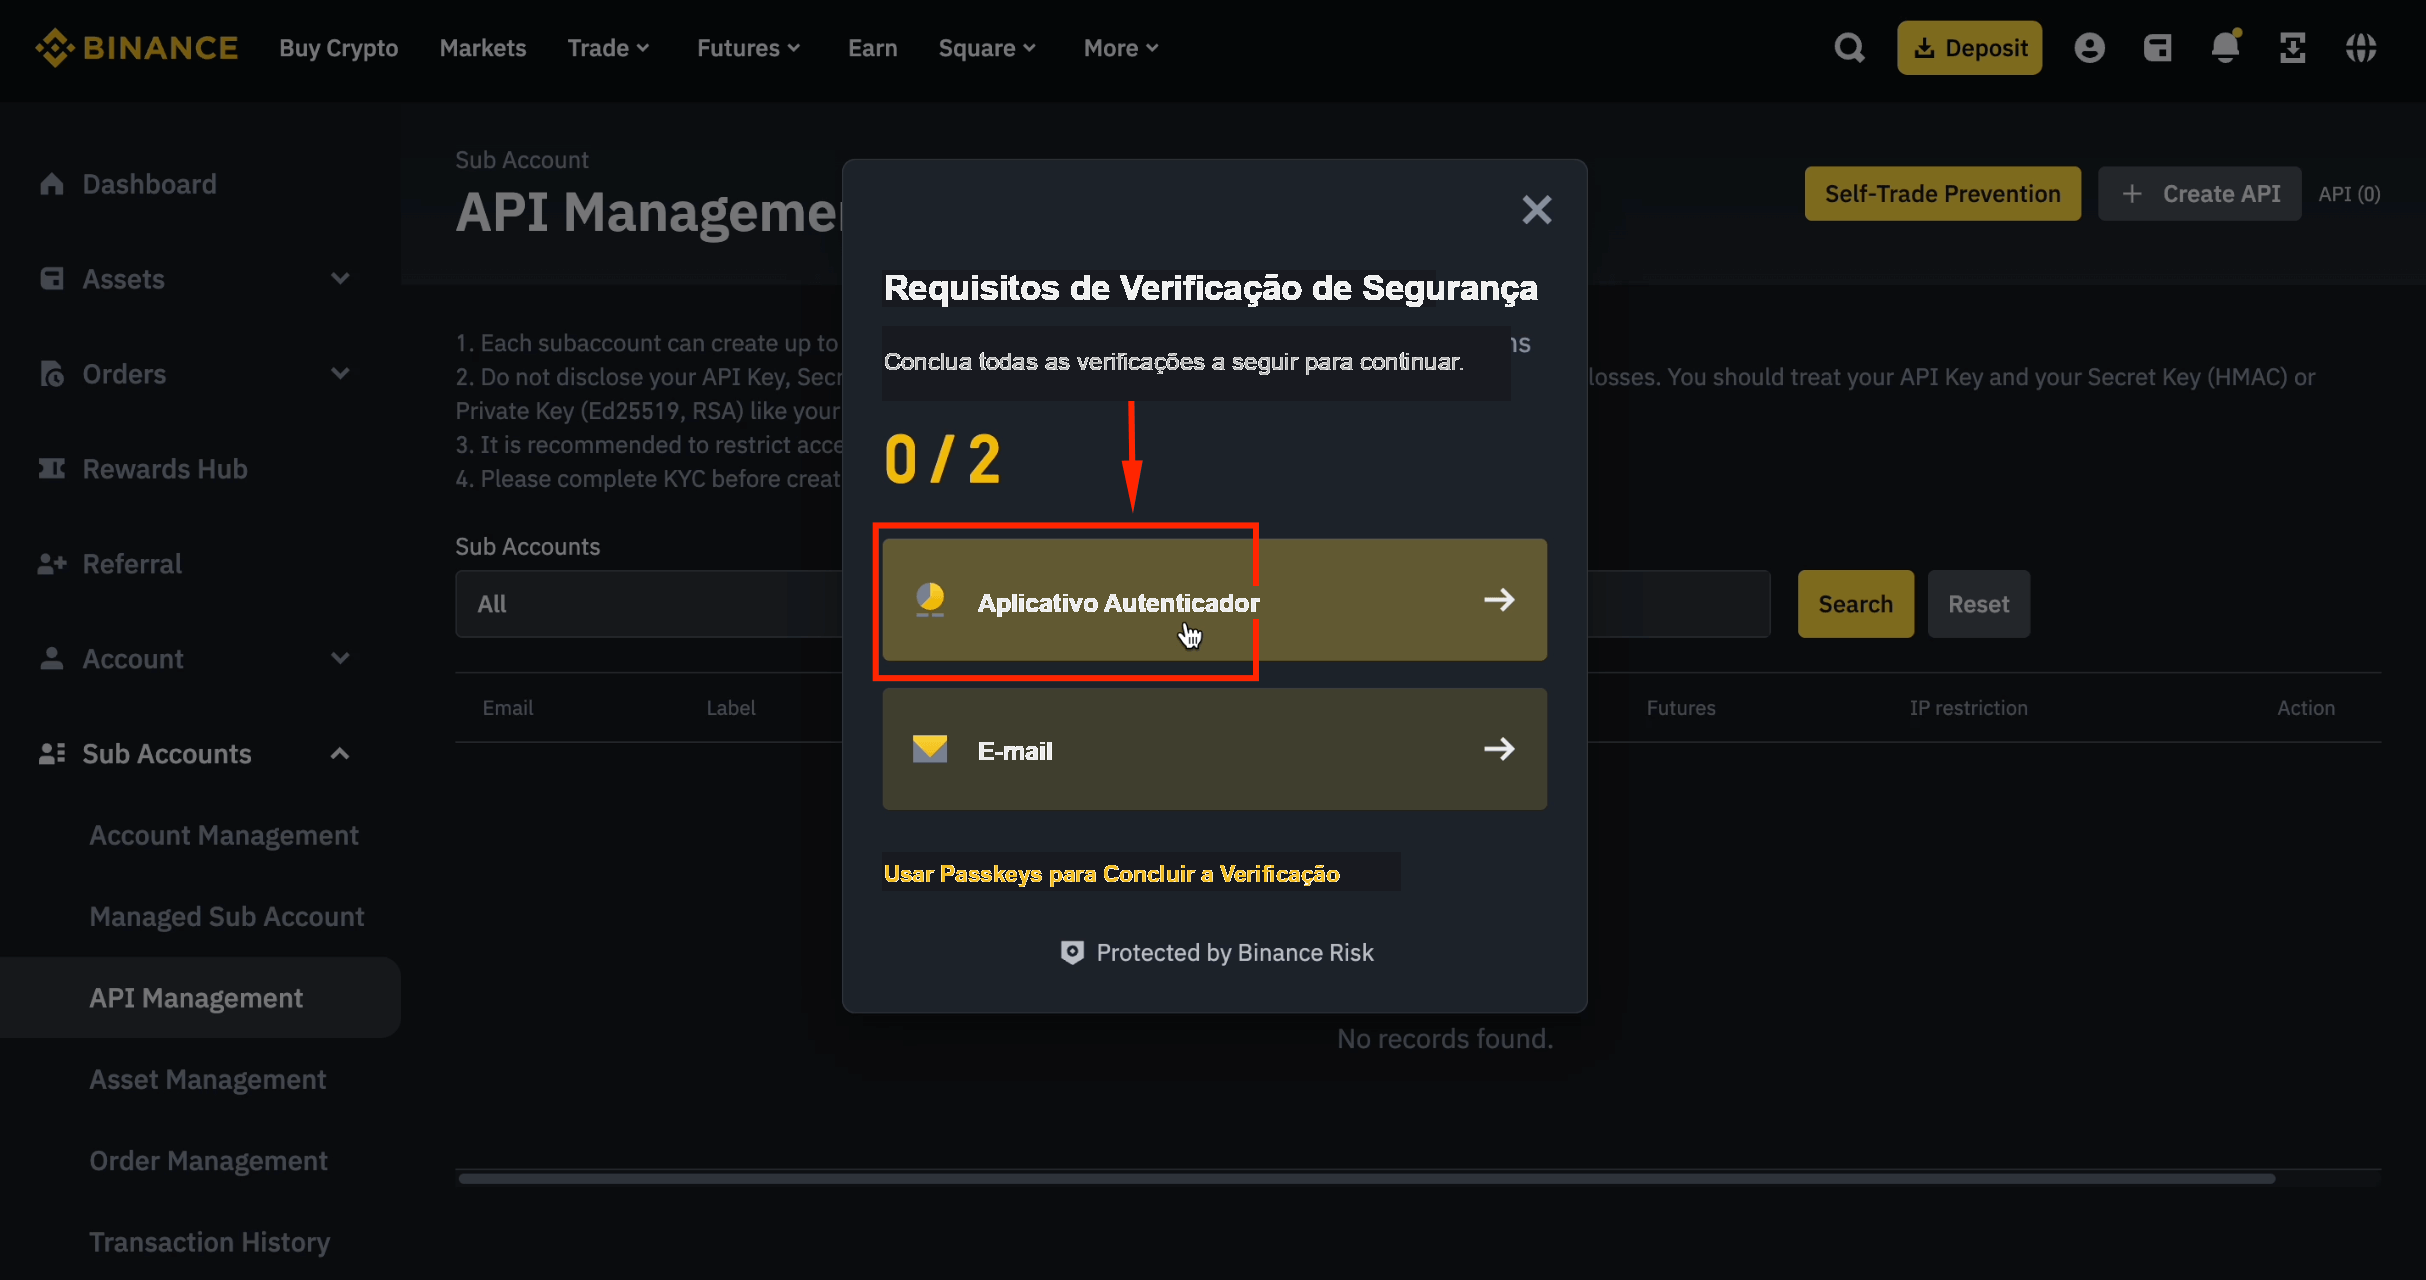This screenshot has height=1280, width=2426.
Task: Click the arrow on Aplicativo Autenticador row
Action: pos(1499,600)
